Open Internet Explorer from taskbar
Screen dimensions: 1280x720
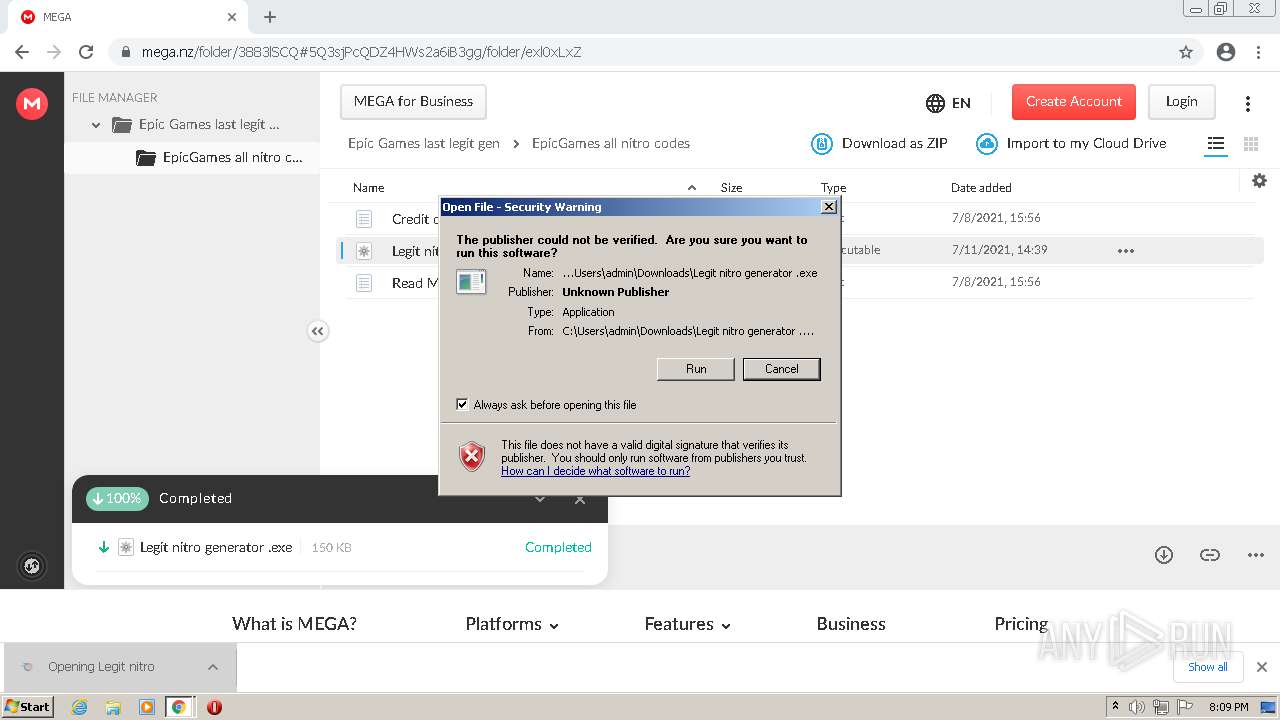point(79,707)
